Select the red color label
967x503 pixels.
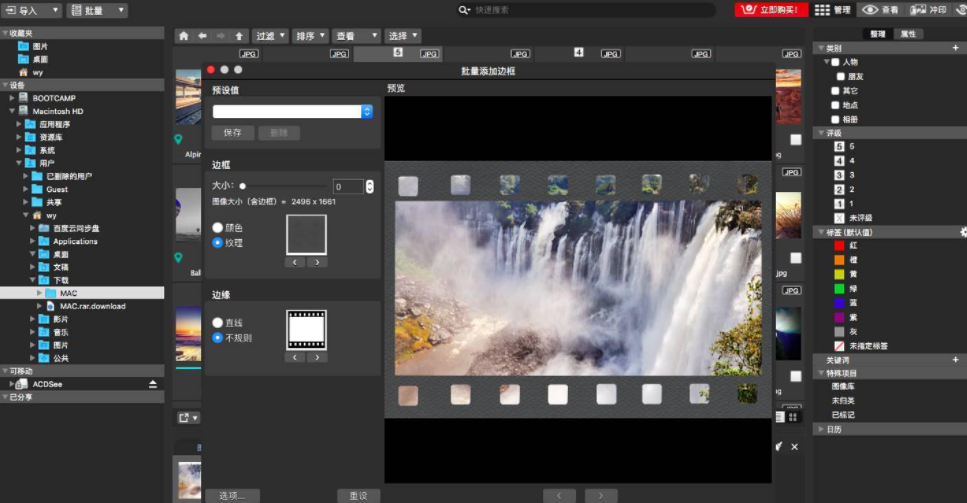839,245
